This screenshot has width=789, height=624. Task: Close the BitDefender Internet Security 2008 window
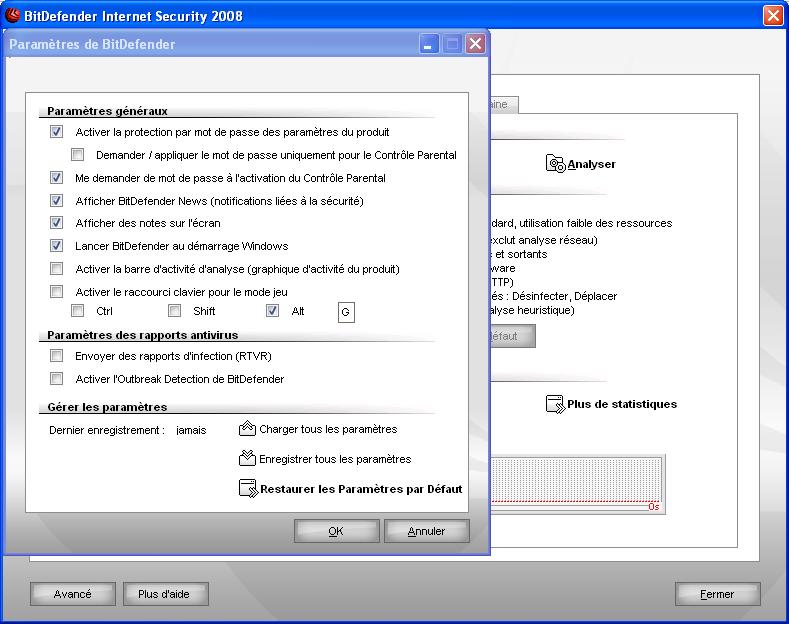coord(773,16)
